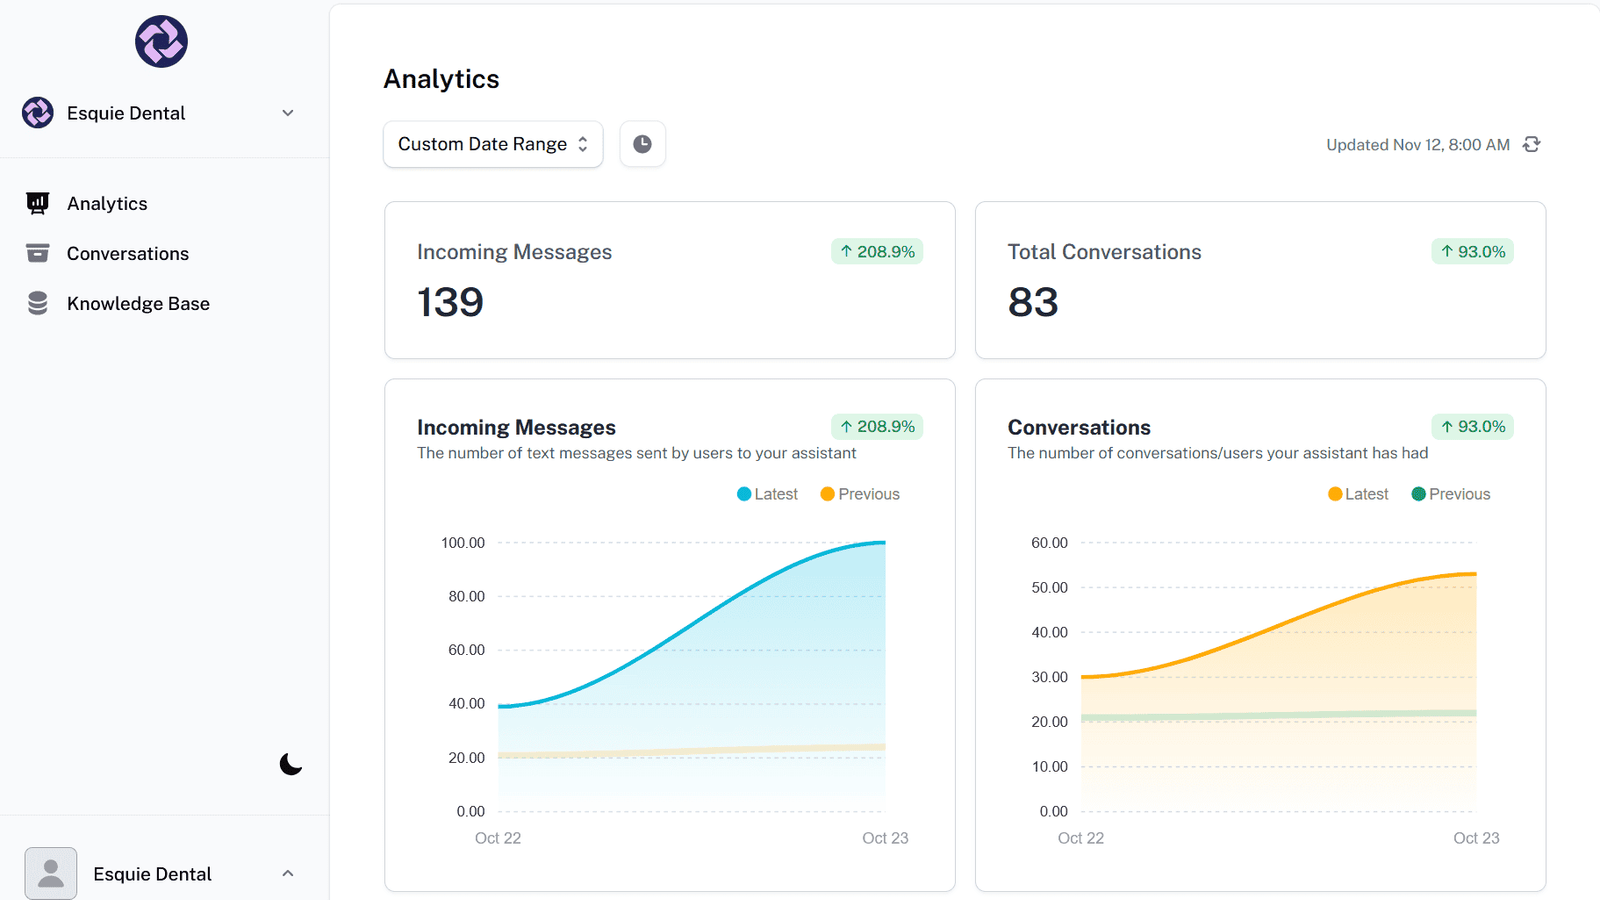
Task: Toggle Latest series in Incoming Messages legend
Action: tap(767, 494)
